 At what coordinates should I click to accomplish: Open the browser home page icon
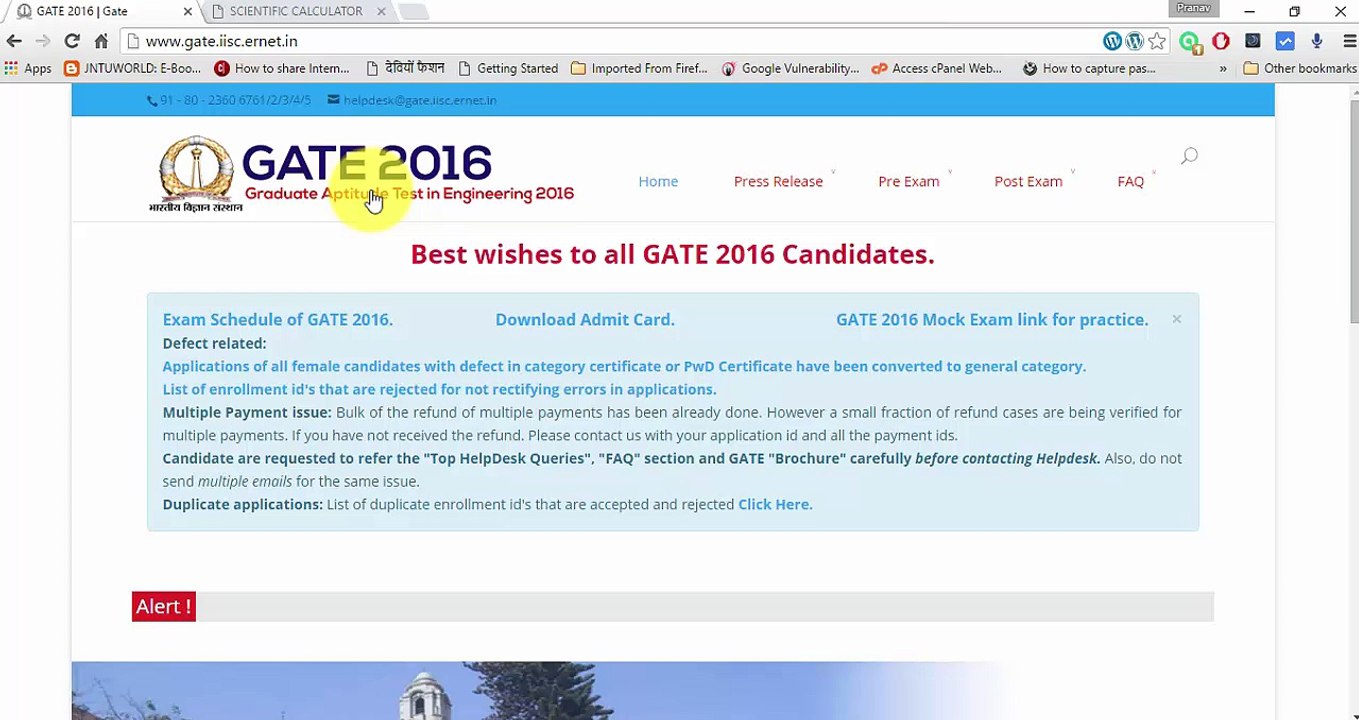(101, 41)
